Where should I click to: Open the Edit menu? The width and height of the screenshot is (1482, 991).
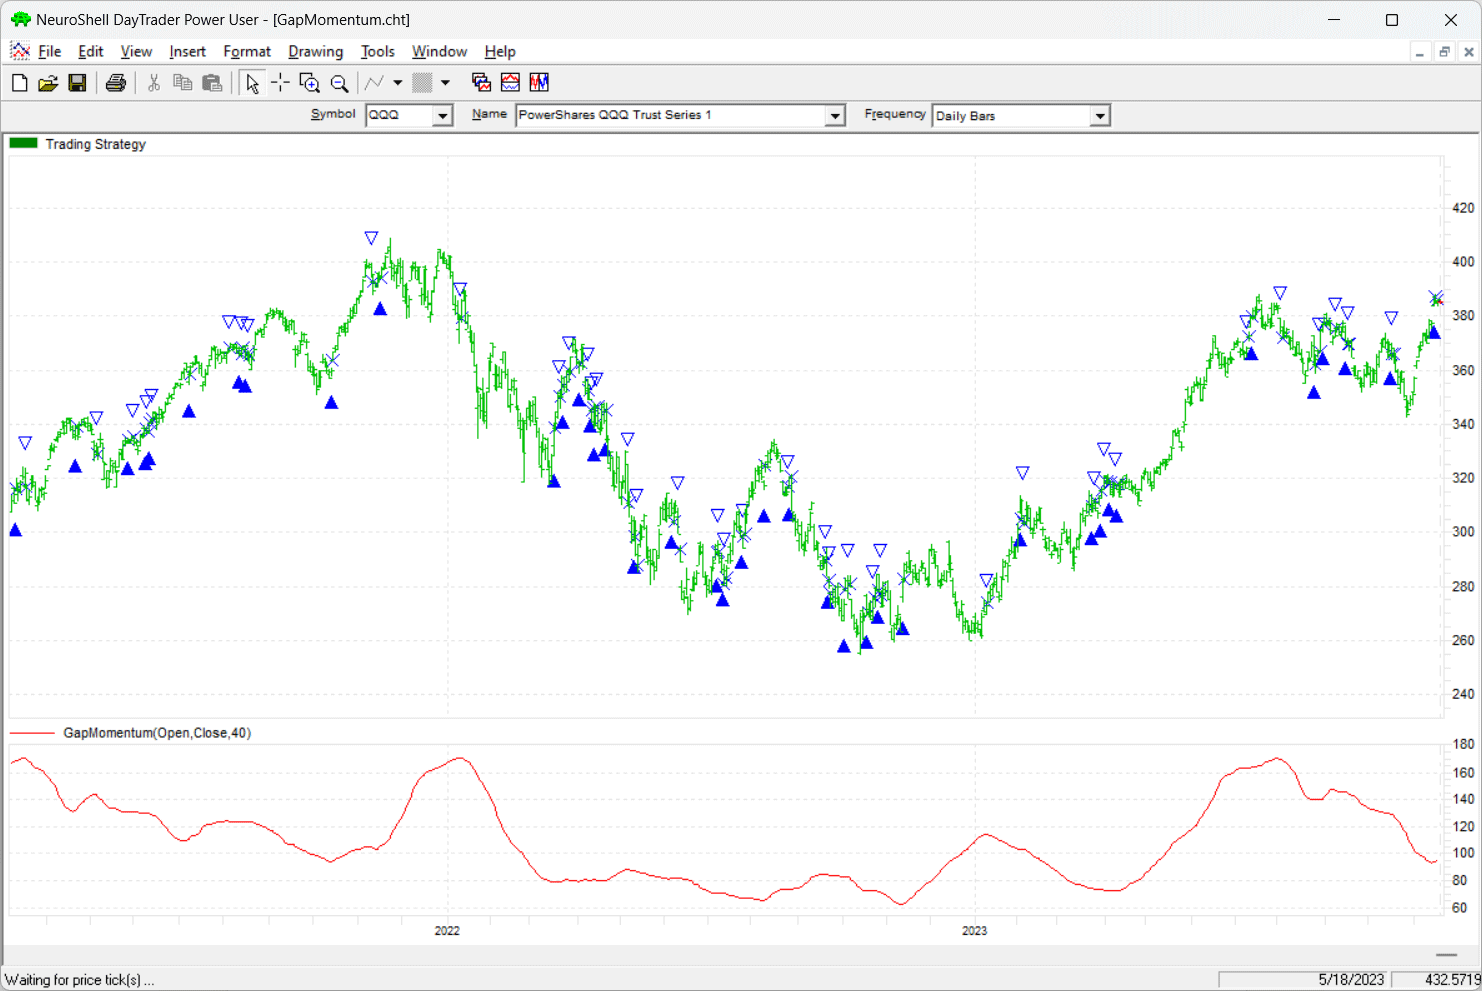tap(91, 52)
